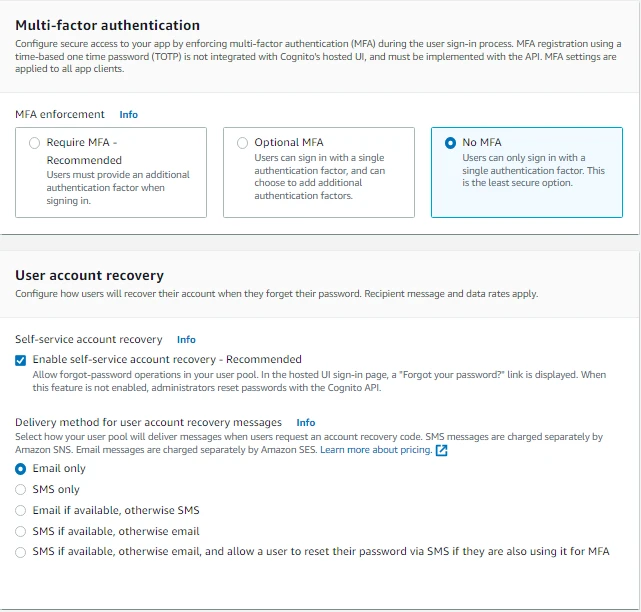
Task: Pick the SMS if available, otherwise email radio
Action: (21, 531)
